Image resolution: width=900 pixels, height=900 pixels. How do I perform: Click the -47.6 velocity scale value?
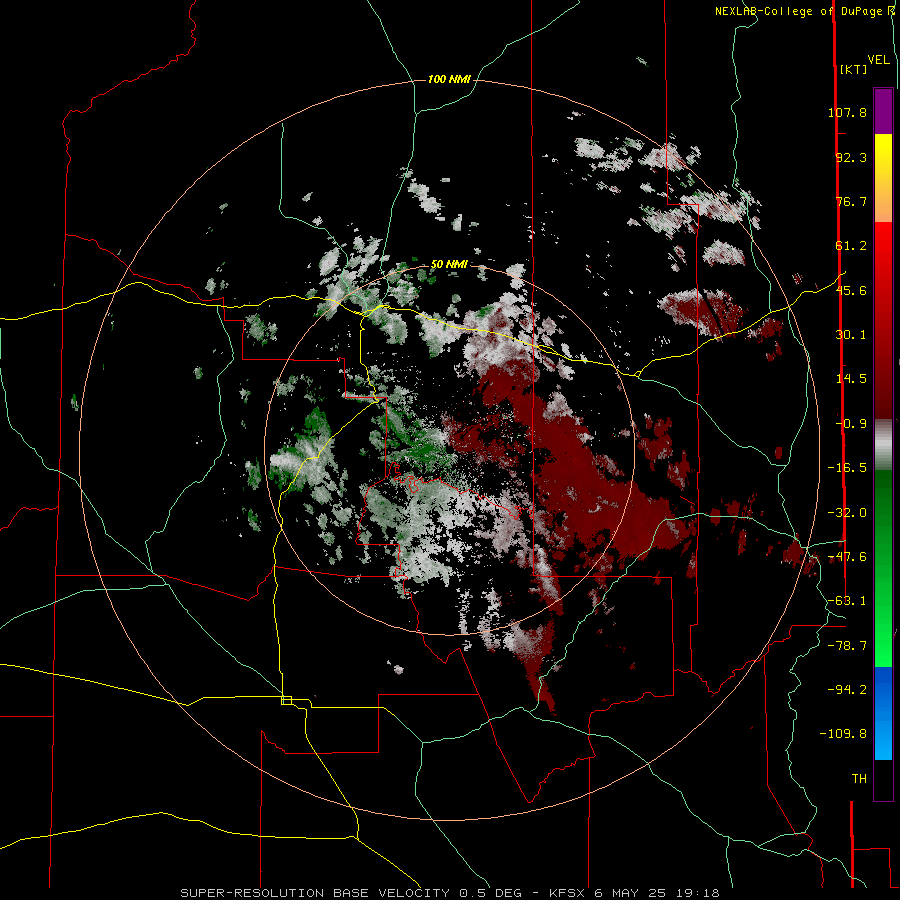pos(847,557)
